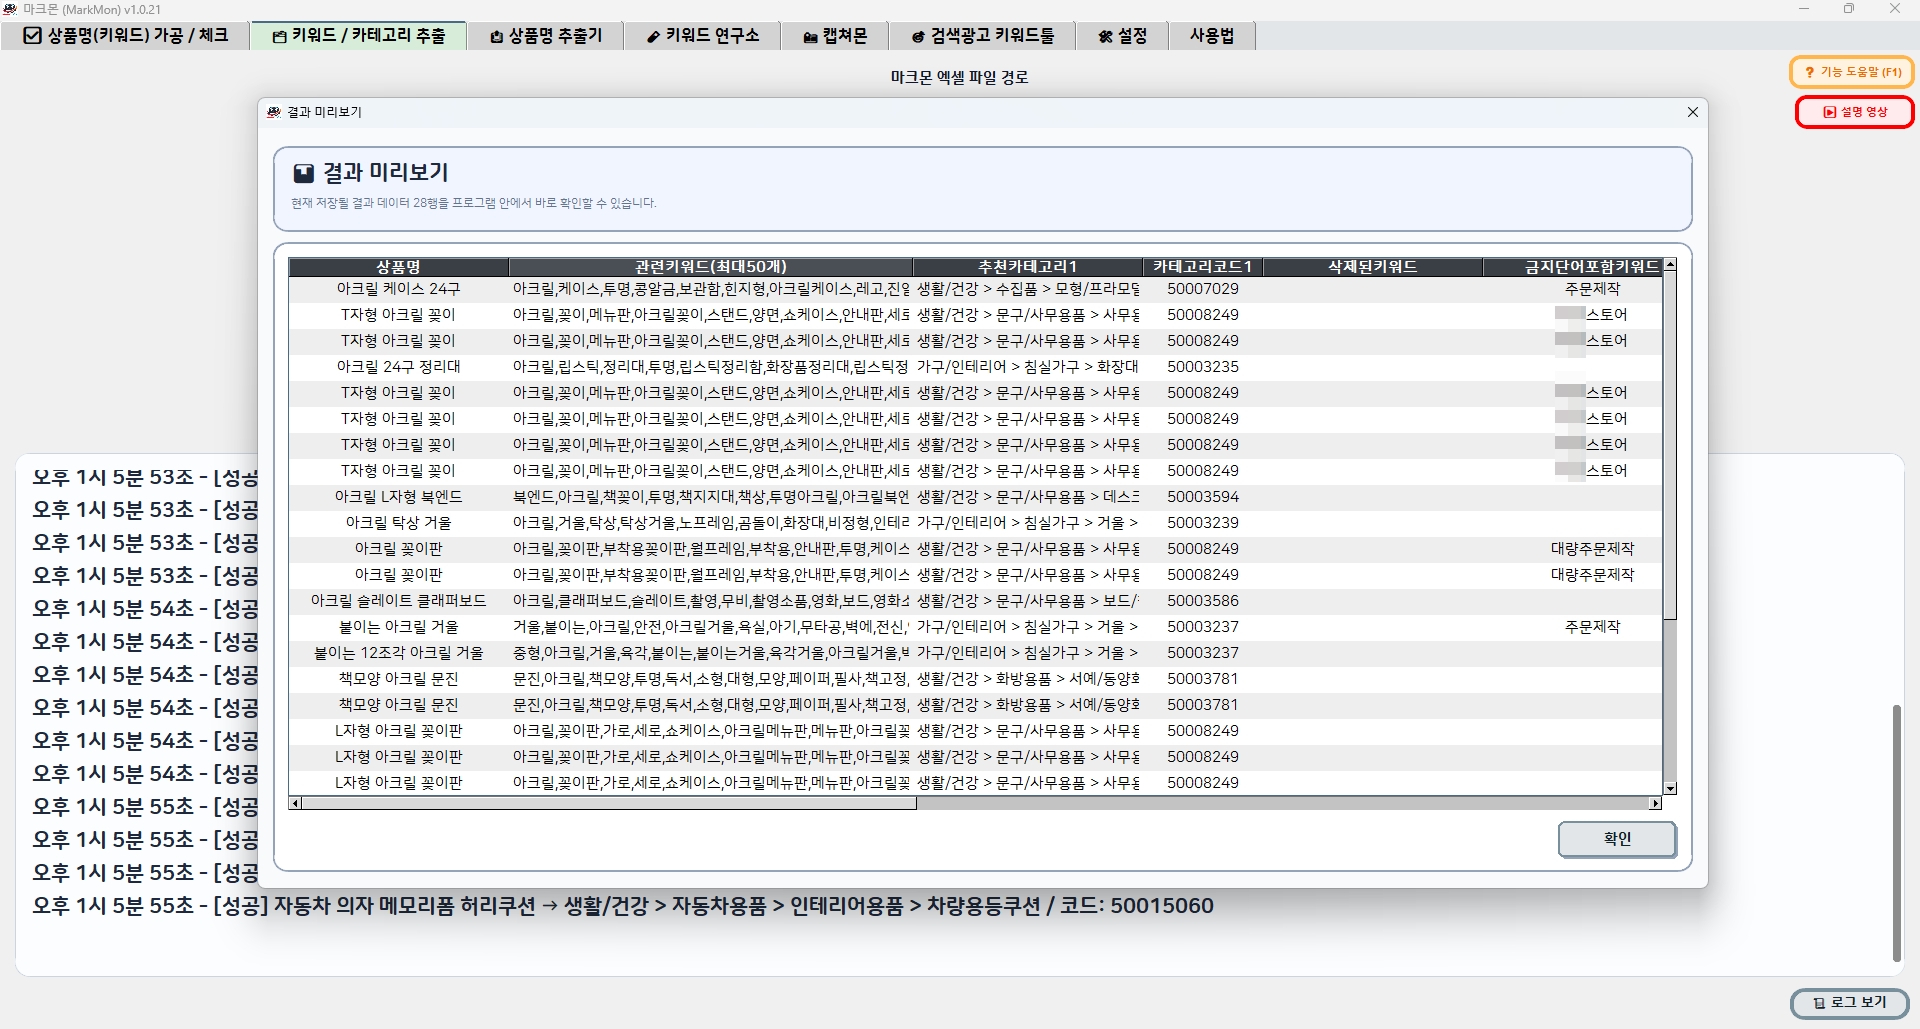Open the 설명 영상 video button
This screenshot has width=1920, height=1029.
[1854, 112]
